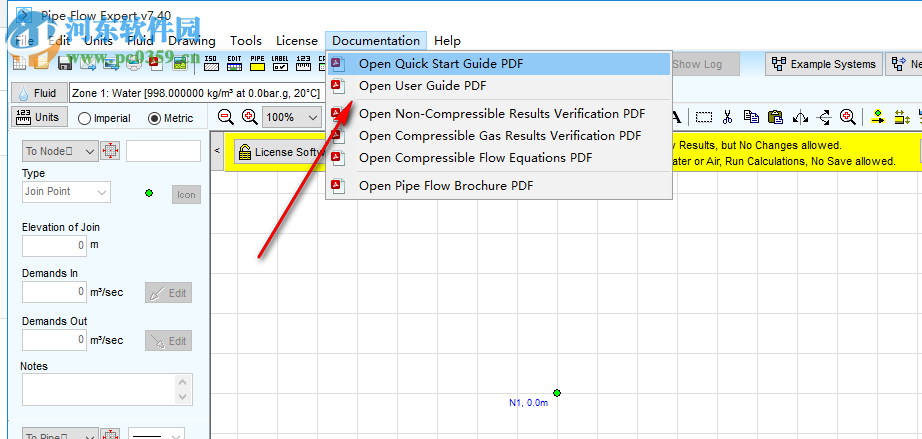Viewport: 922px width, 439px height.
Task: Click the email system envelope icon
Action: (88, 63)
